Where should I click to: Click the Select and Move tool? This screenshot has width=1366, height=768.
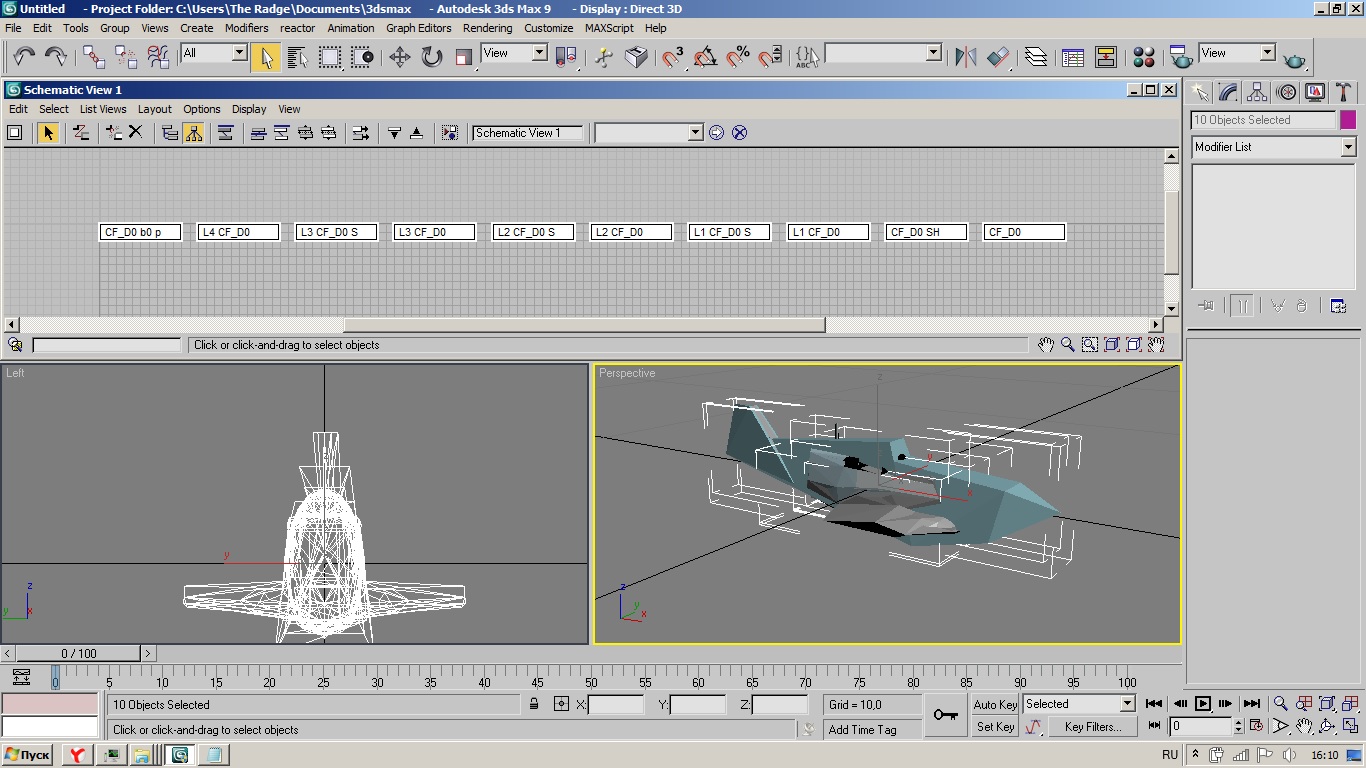tap(400, 57)
